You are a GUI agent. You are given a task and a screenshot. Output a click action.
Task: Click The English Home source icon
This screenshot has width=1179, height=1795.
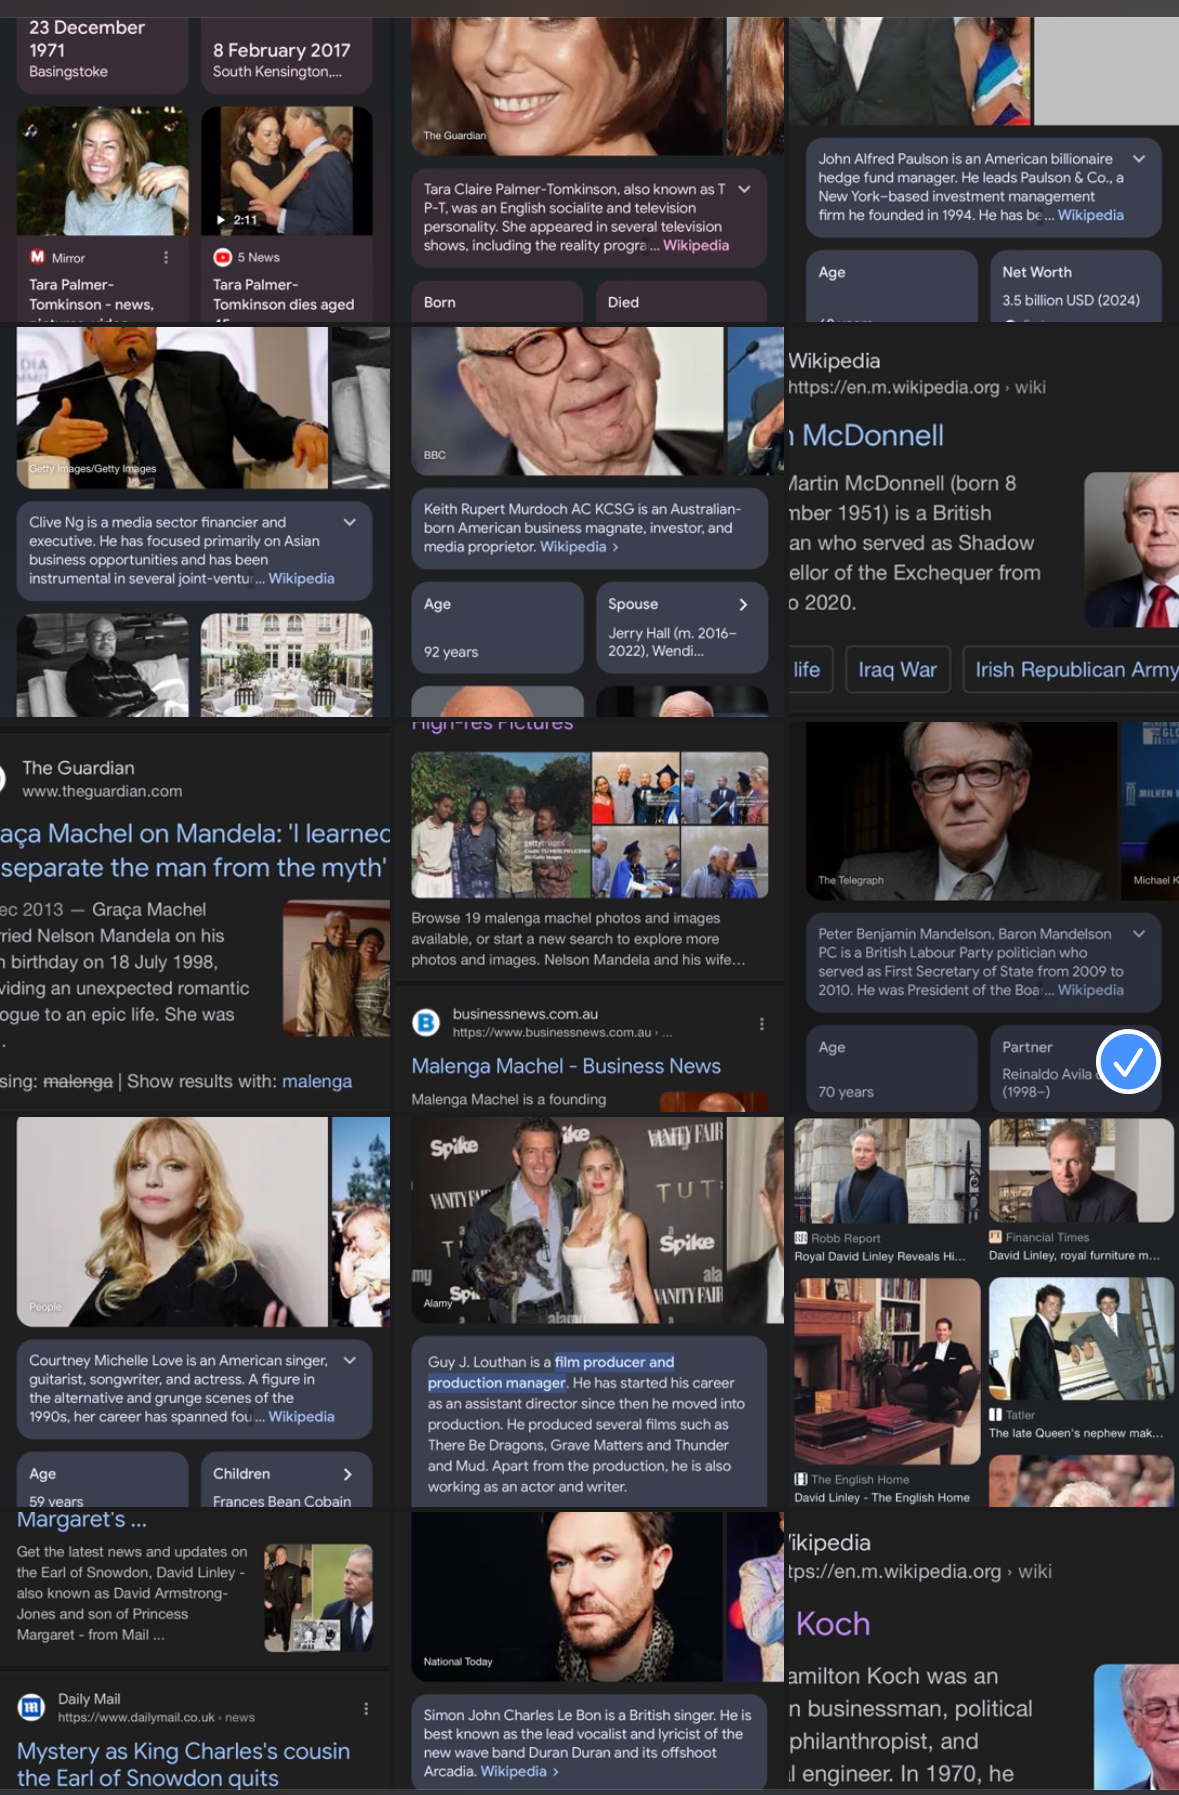[801, 1479]
